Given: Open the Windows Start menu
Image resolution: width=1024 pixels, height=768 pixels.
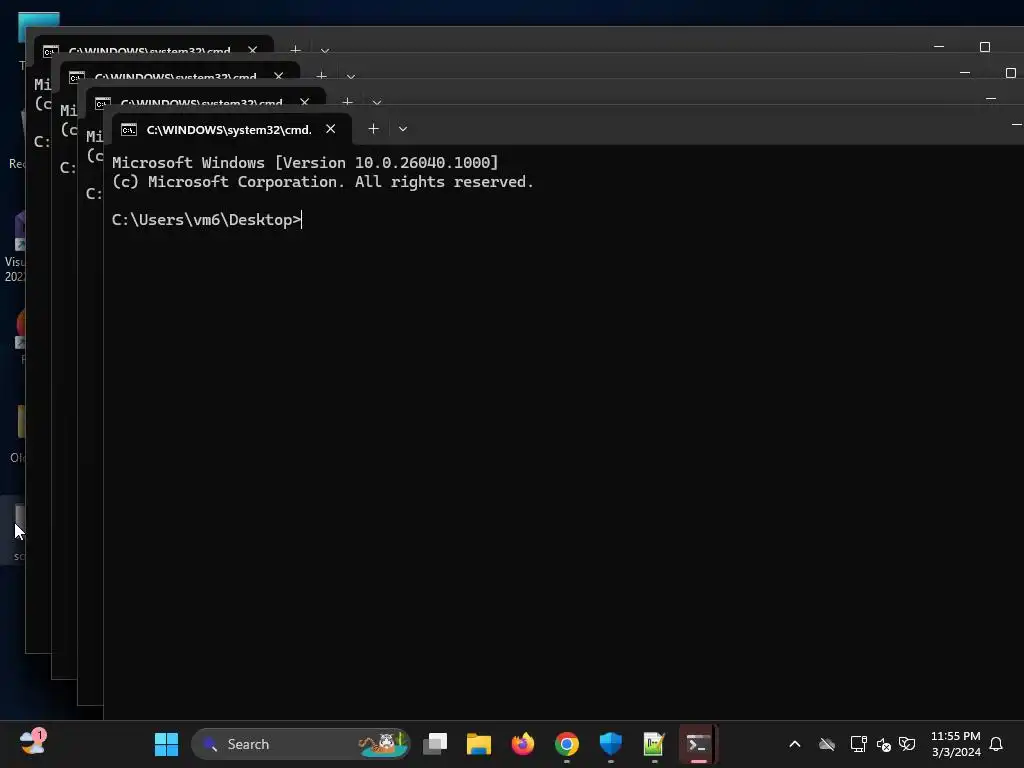Looking at the screenshot, I should (166, 744).
